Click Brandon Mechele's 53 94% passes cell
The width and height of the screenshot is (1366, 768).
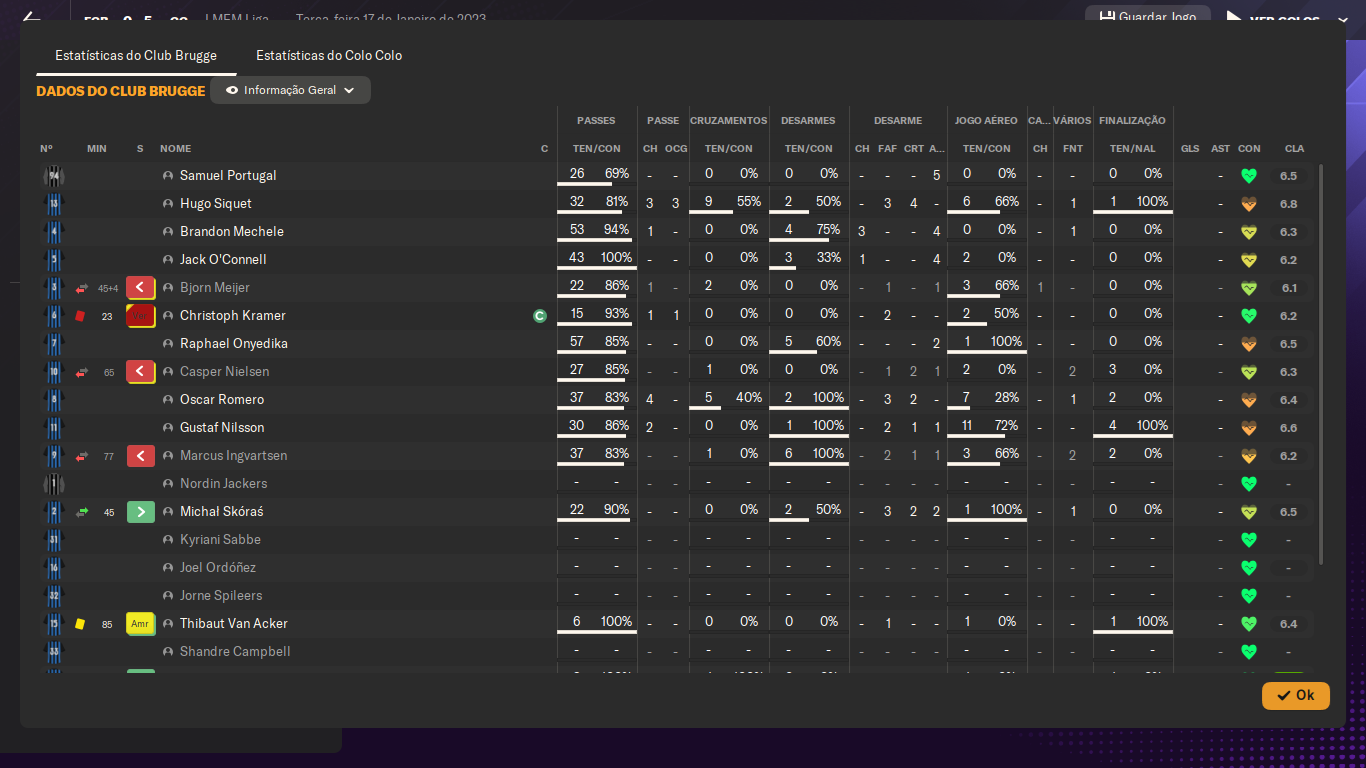[597, 231]
